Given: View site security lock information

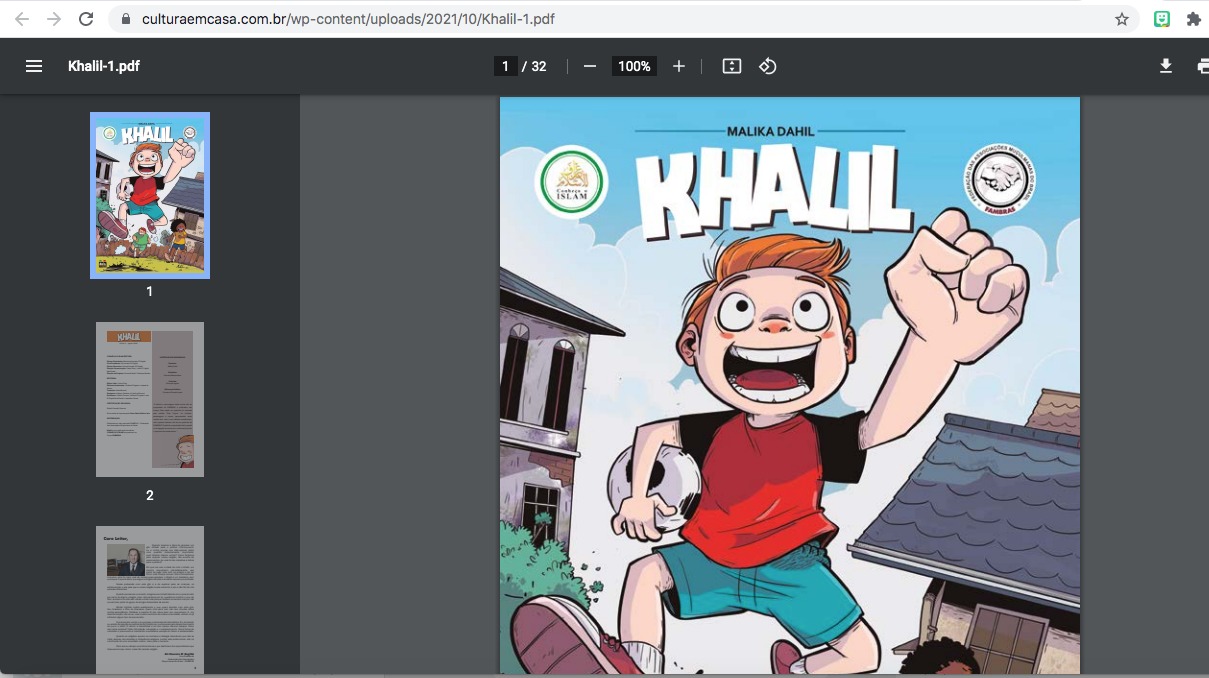Looking at the screenshot, I should (126, 19).
